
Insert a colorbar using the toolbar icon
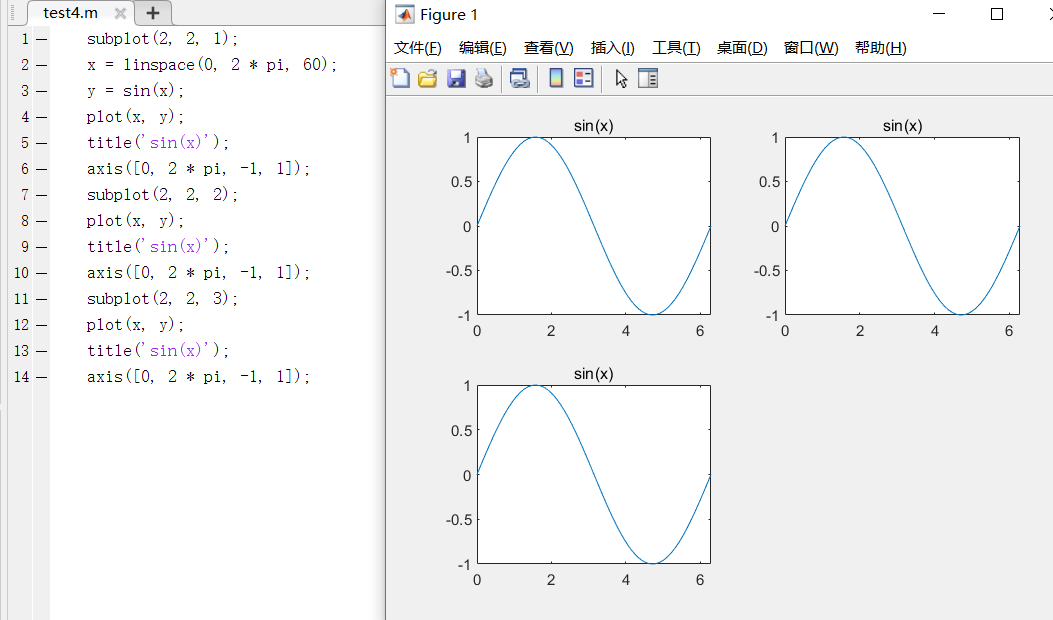tap(556, 79)
